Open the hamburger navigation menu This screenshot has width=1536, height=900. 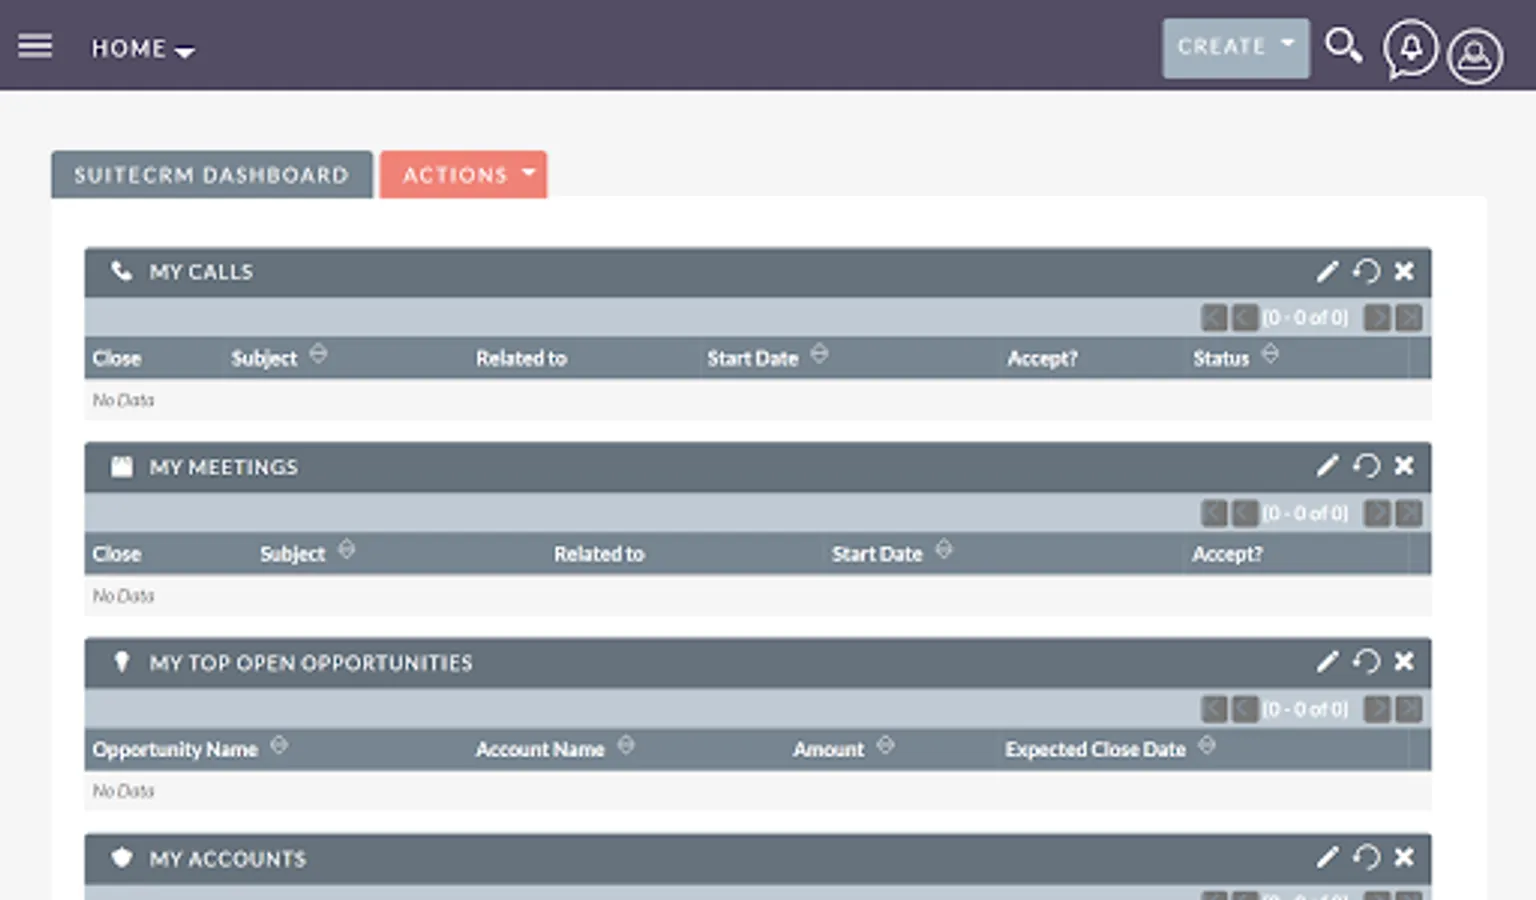(x=35, y=45)
